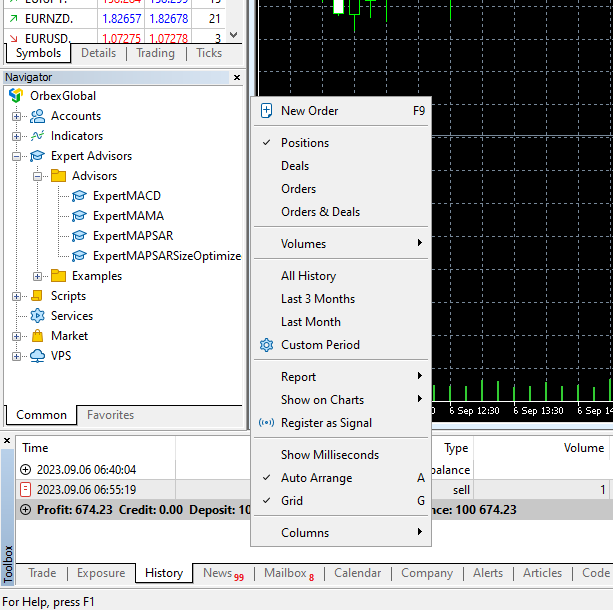613x610 pixels.
Task: Open the Volumes submenu
Action: point(341,244)
